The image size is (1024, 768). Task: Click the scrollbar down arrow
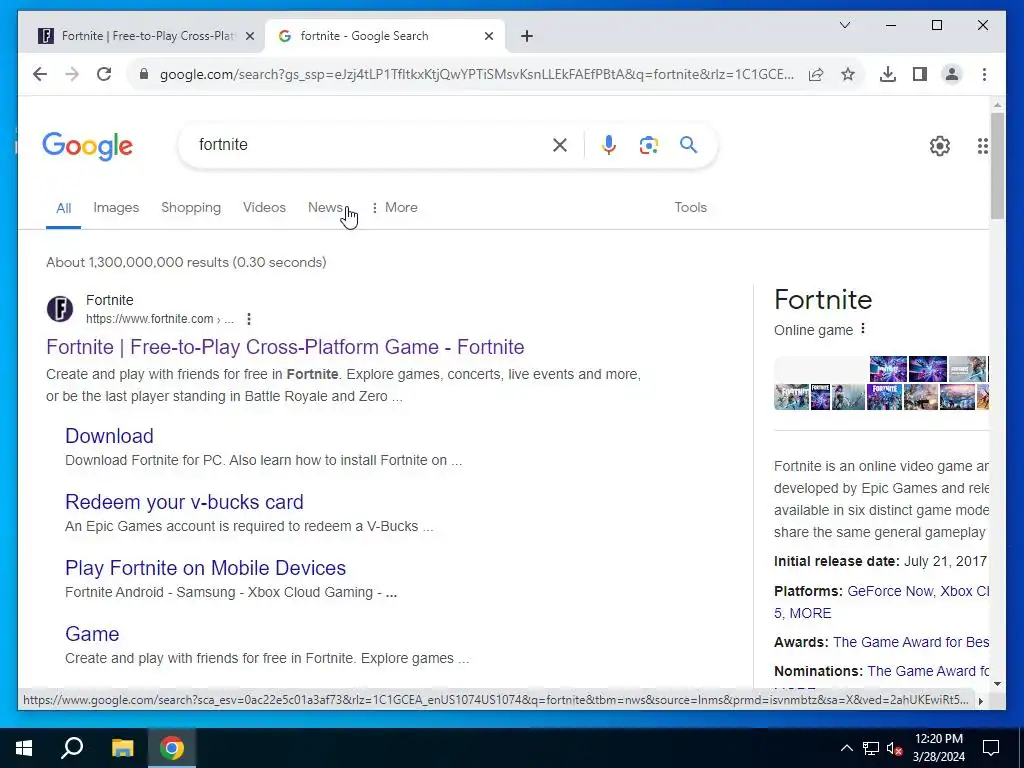coord(997,684)
